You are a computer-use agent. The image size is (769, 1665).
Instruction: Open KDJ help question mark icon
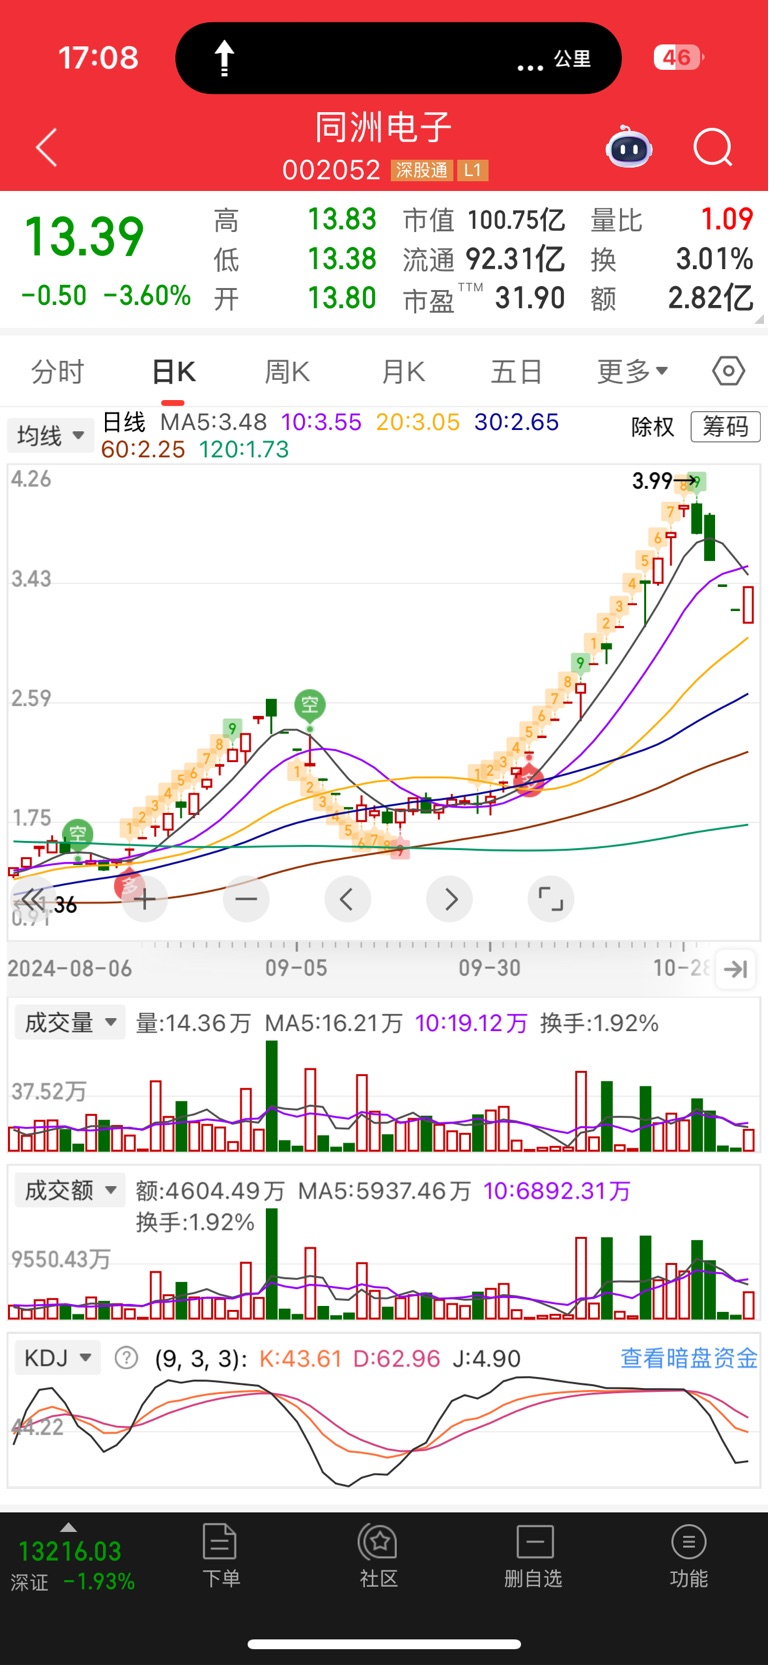click(x=126, y=1358)
